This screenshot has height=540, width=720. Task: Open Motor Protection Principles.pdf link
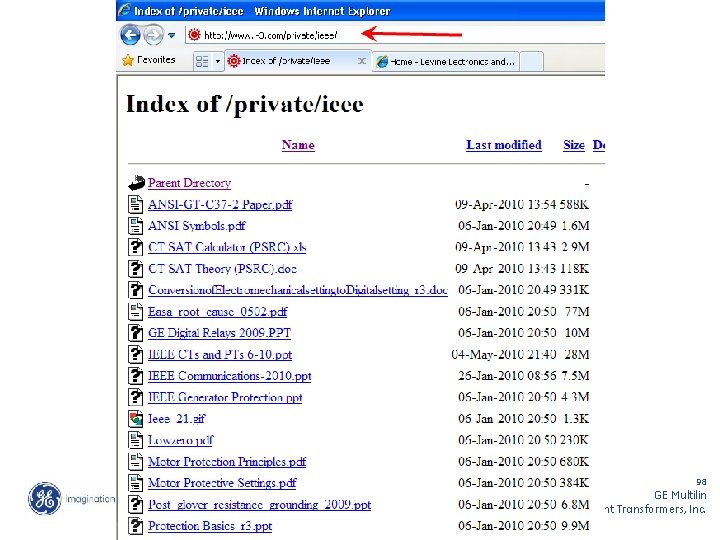(227, 462)
